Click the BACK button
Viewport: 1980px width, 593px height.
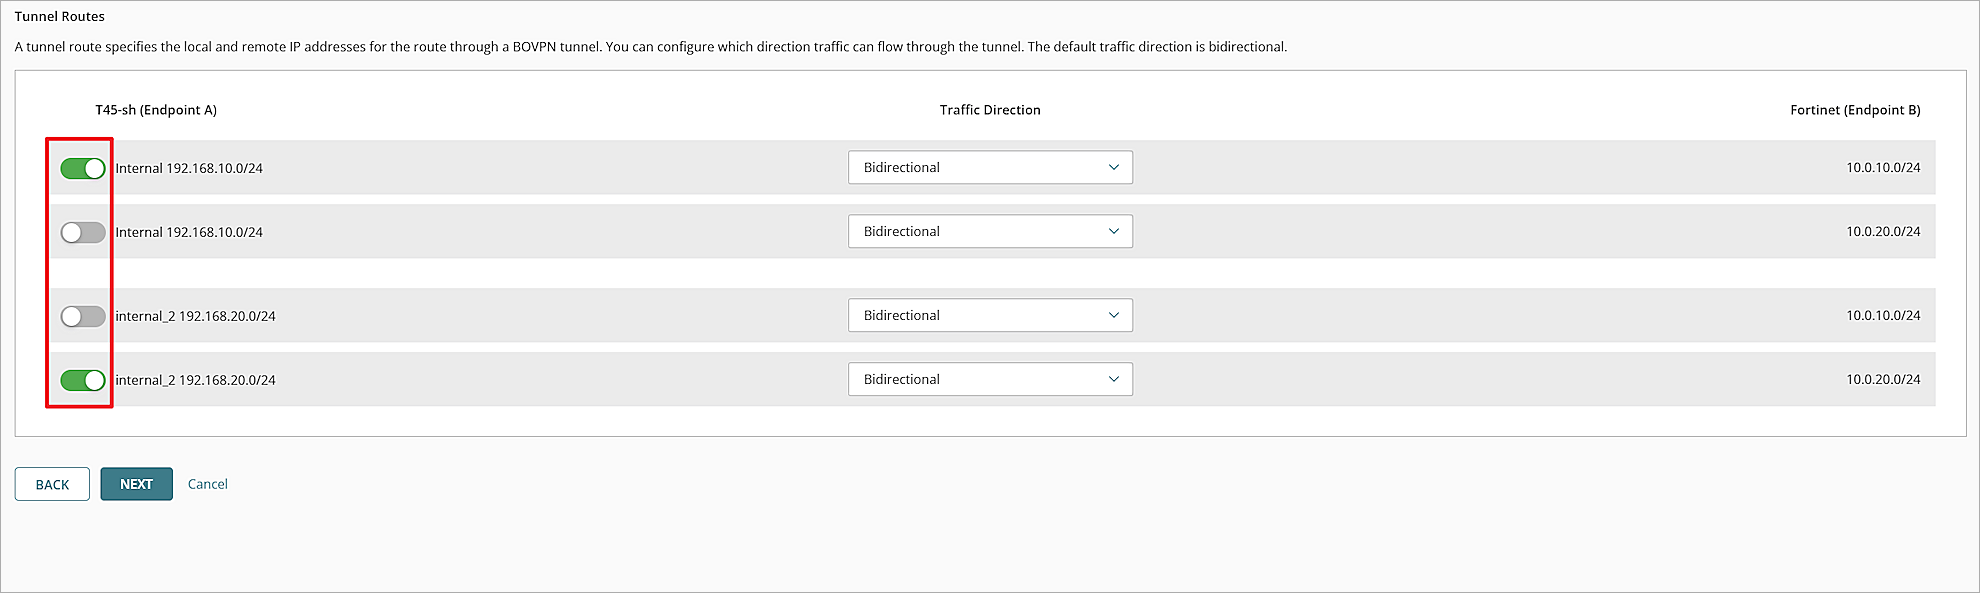tap(51, 484)
